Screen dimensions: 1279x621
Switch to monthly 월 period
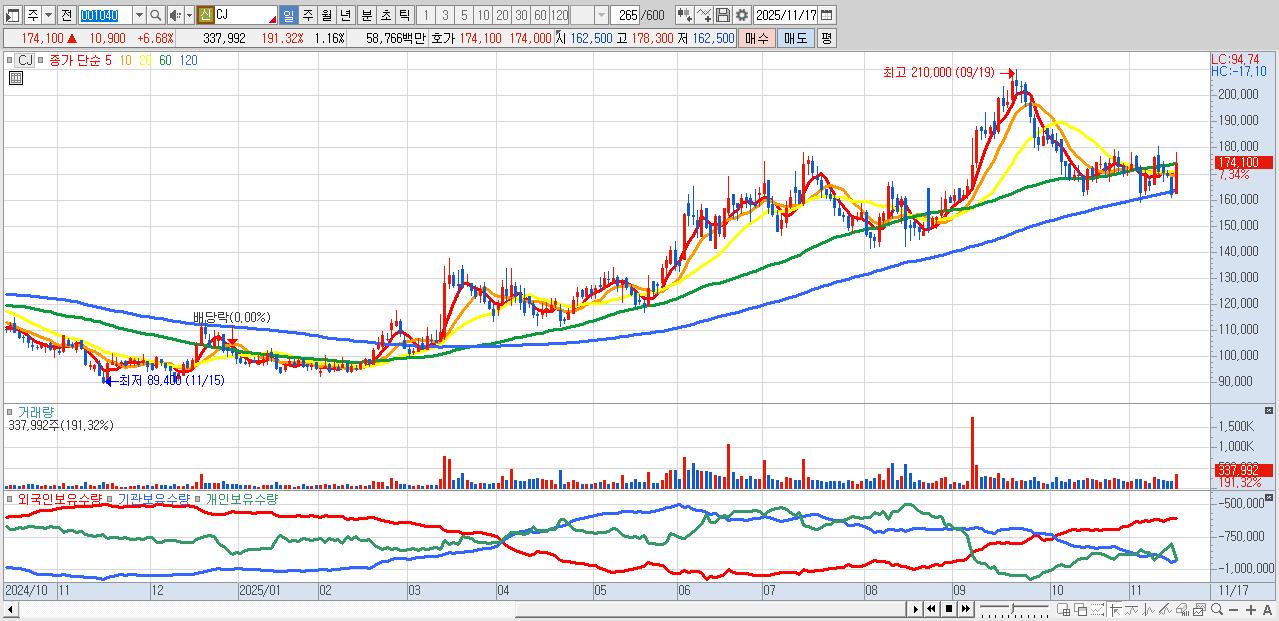(x=327, y=15)
